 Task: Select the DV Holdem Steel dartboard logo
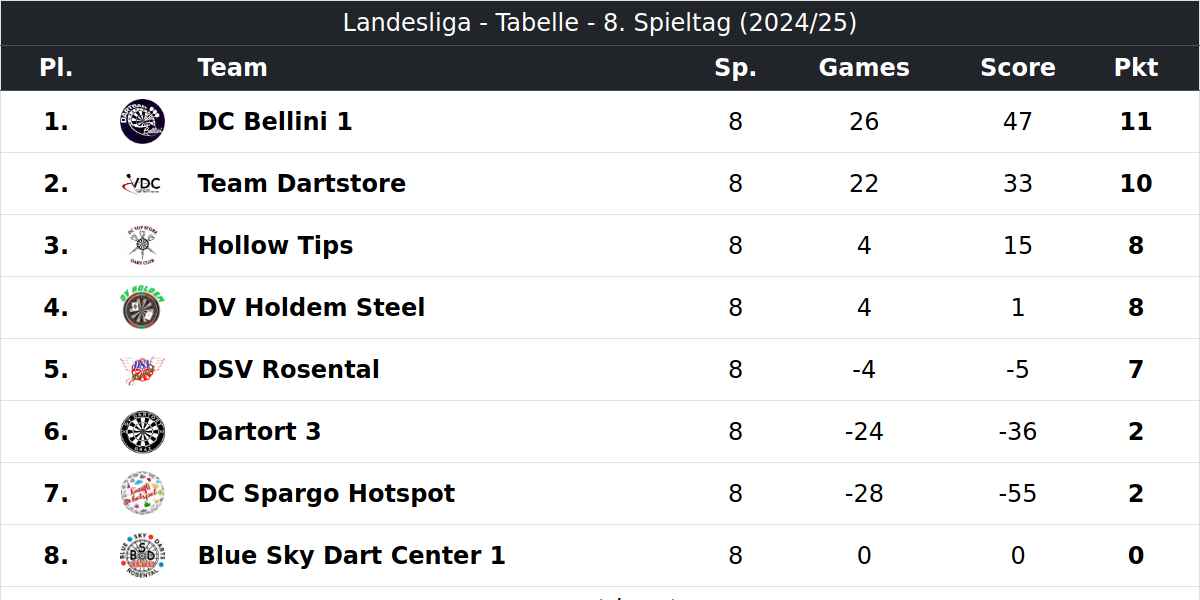[142, 308]
